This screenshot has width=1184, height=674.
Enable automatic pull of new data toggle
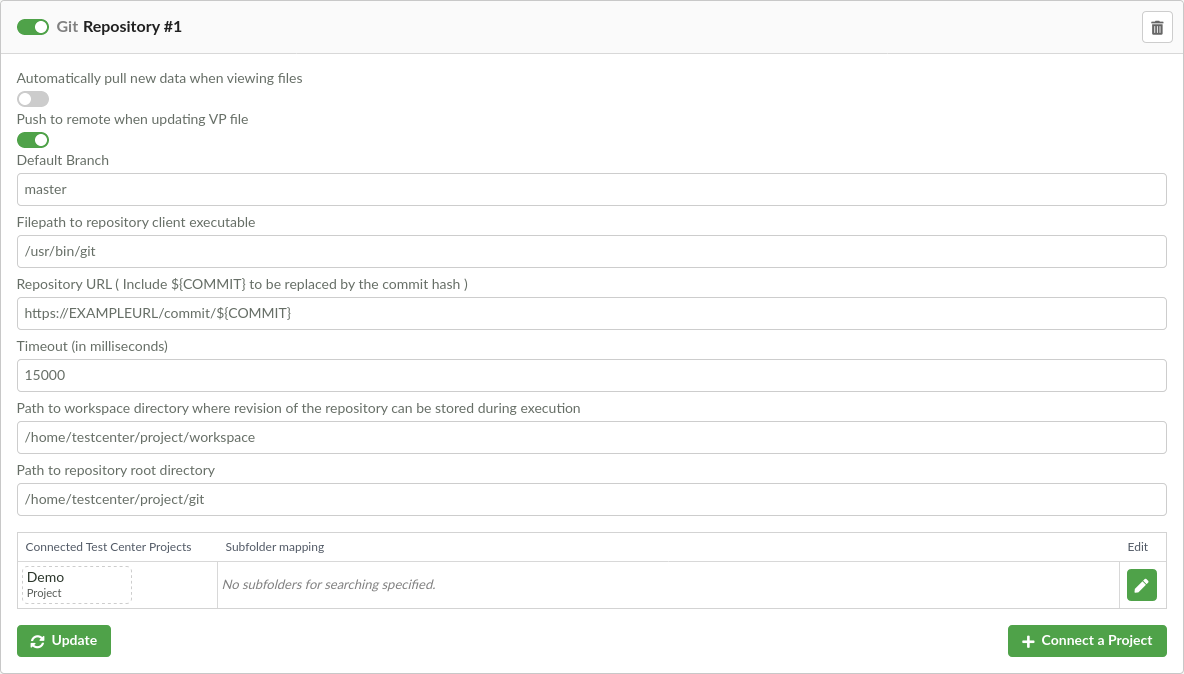(x=33, y=99)
